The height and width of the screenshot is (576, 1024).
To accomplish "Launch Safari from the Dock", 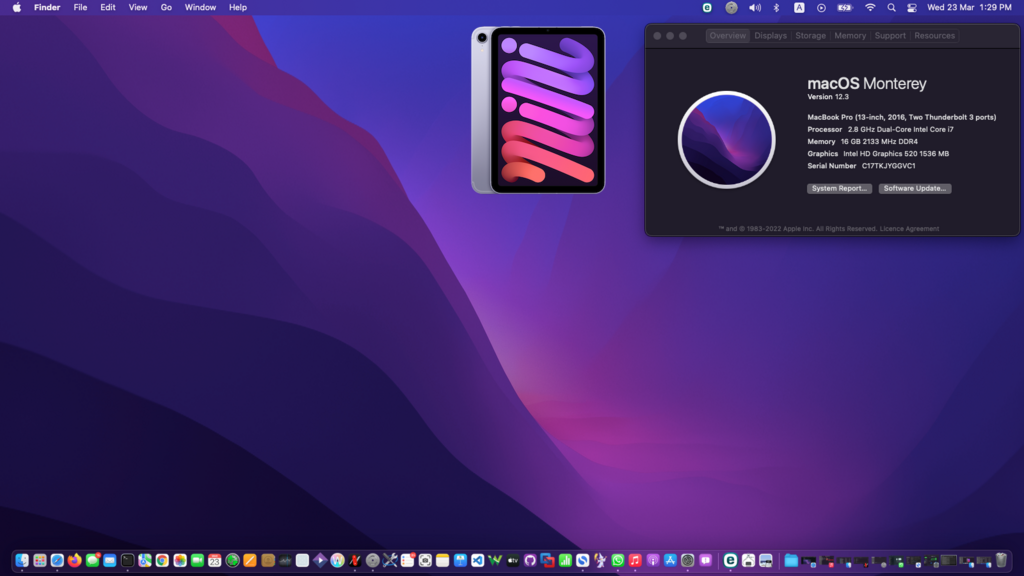I will coord(57,560).
